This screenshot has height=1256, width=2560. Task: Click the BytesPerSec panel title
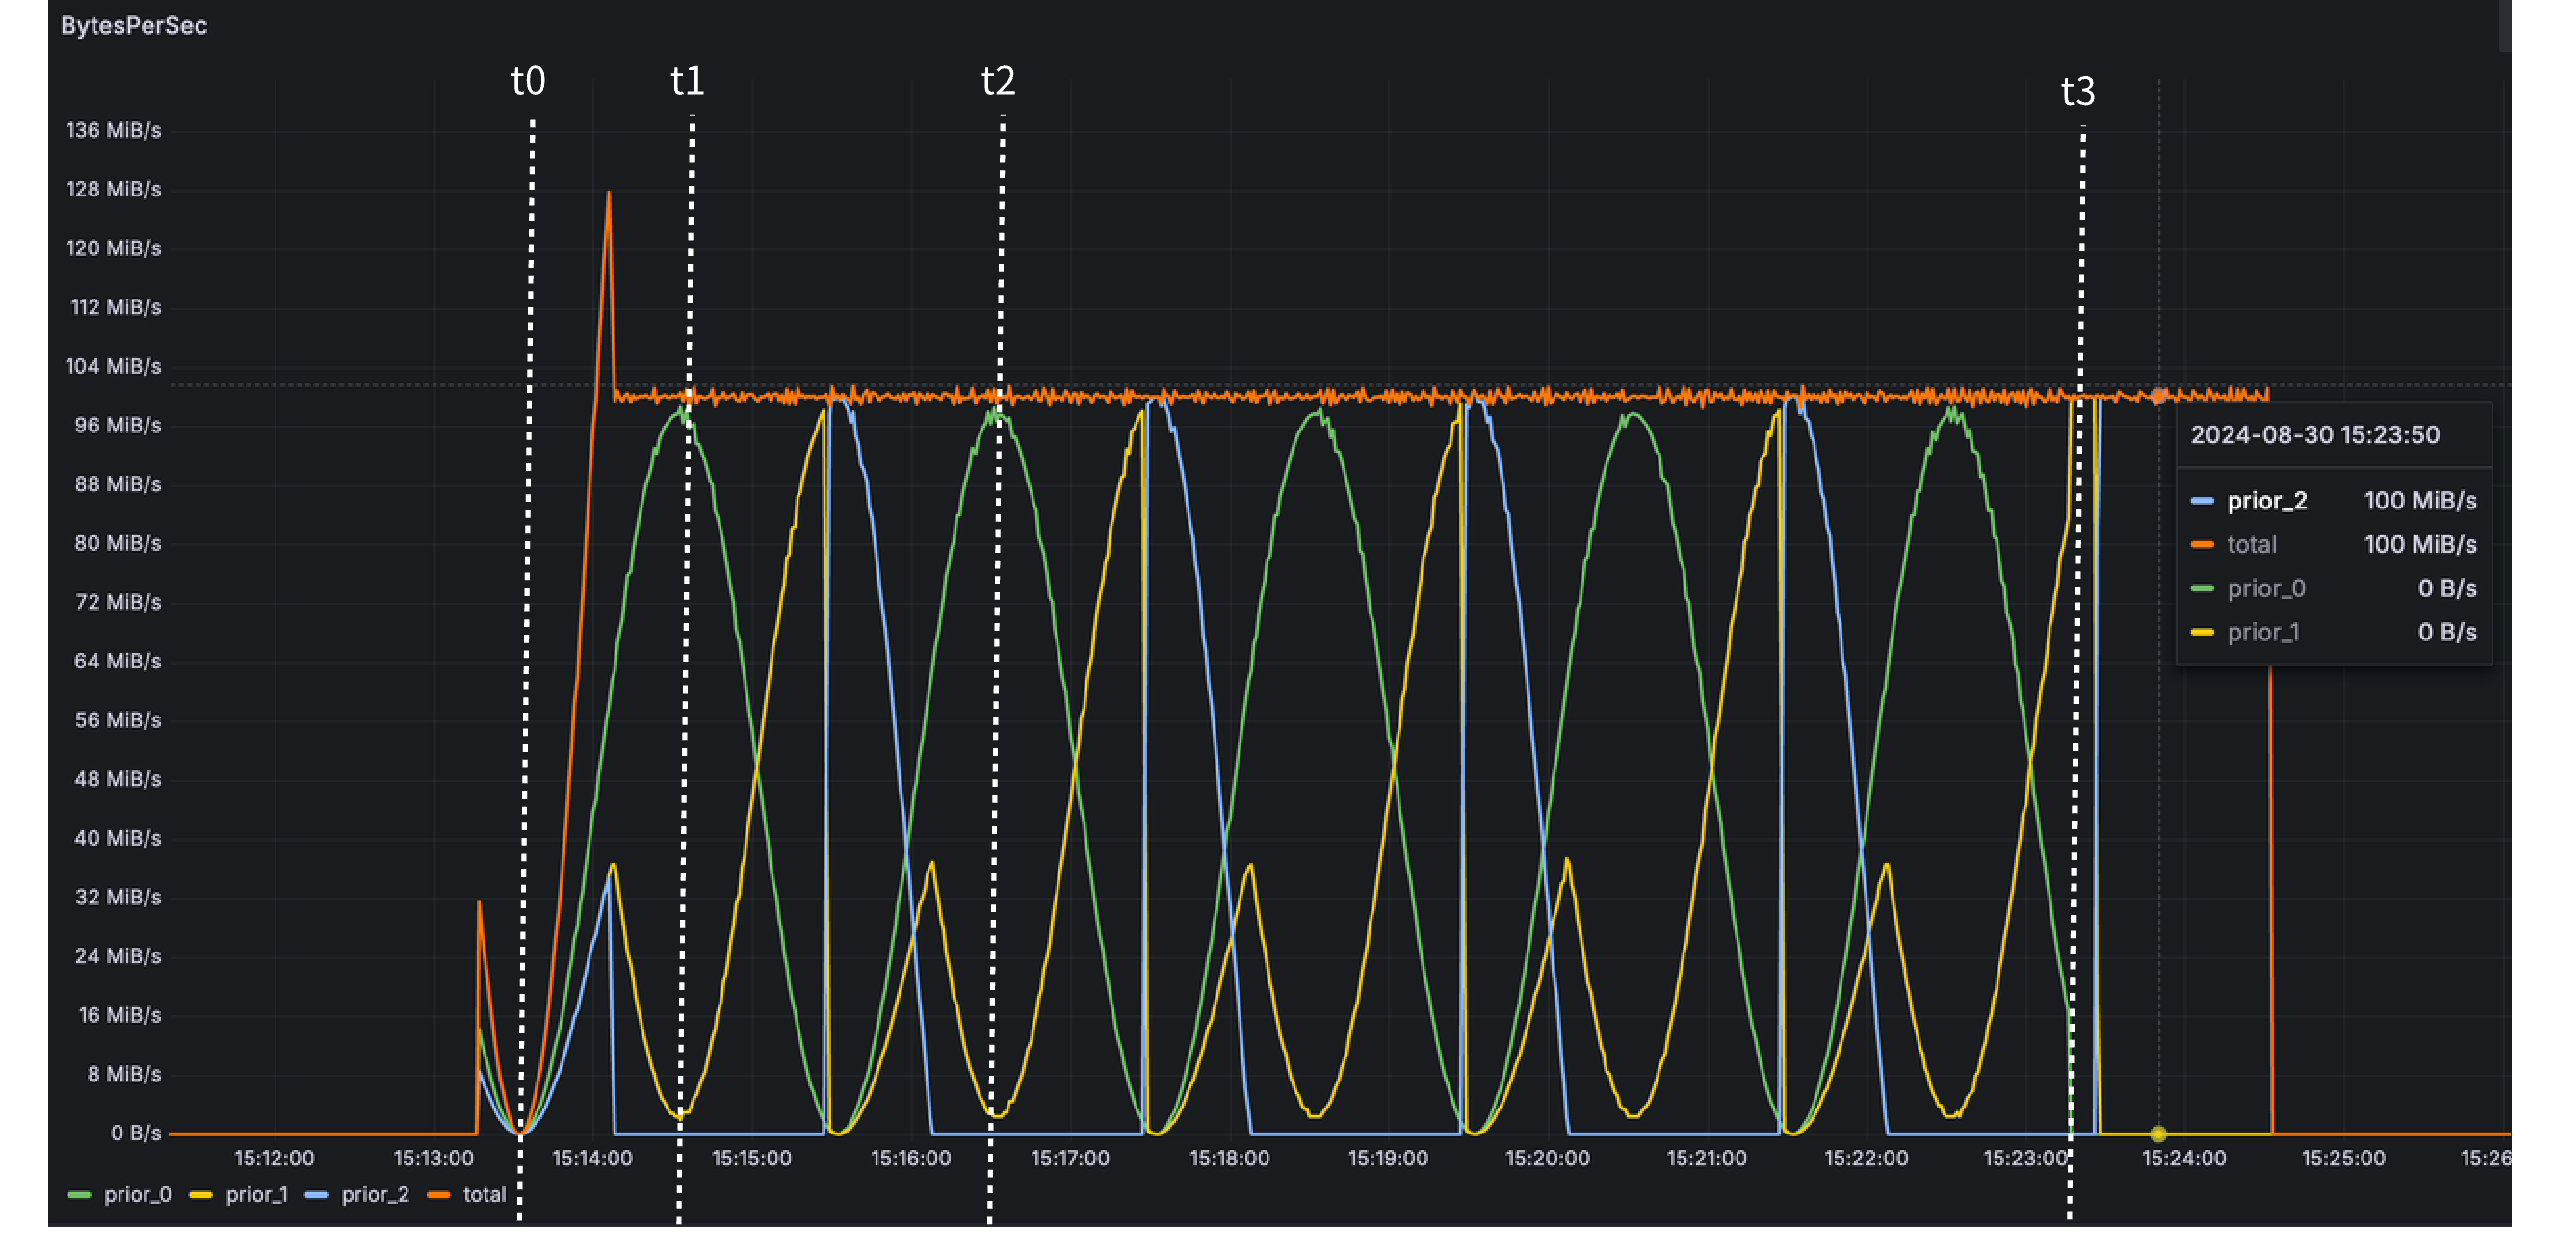[134, 26]
